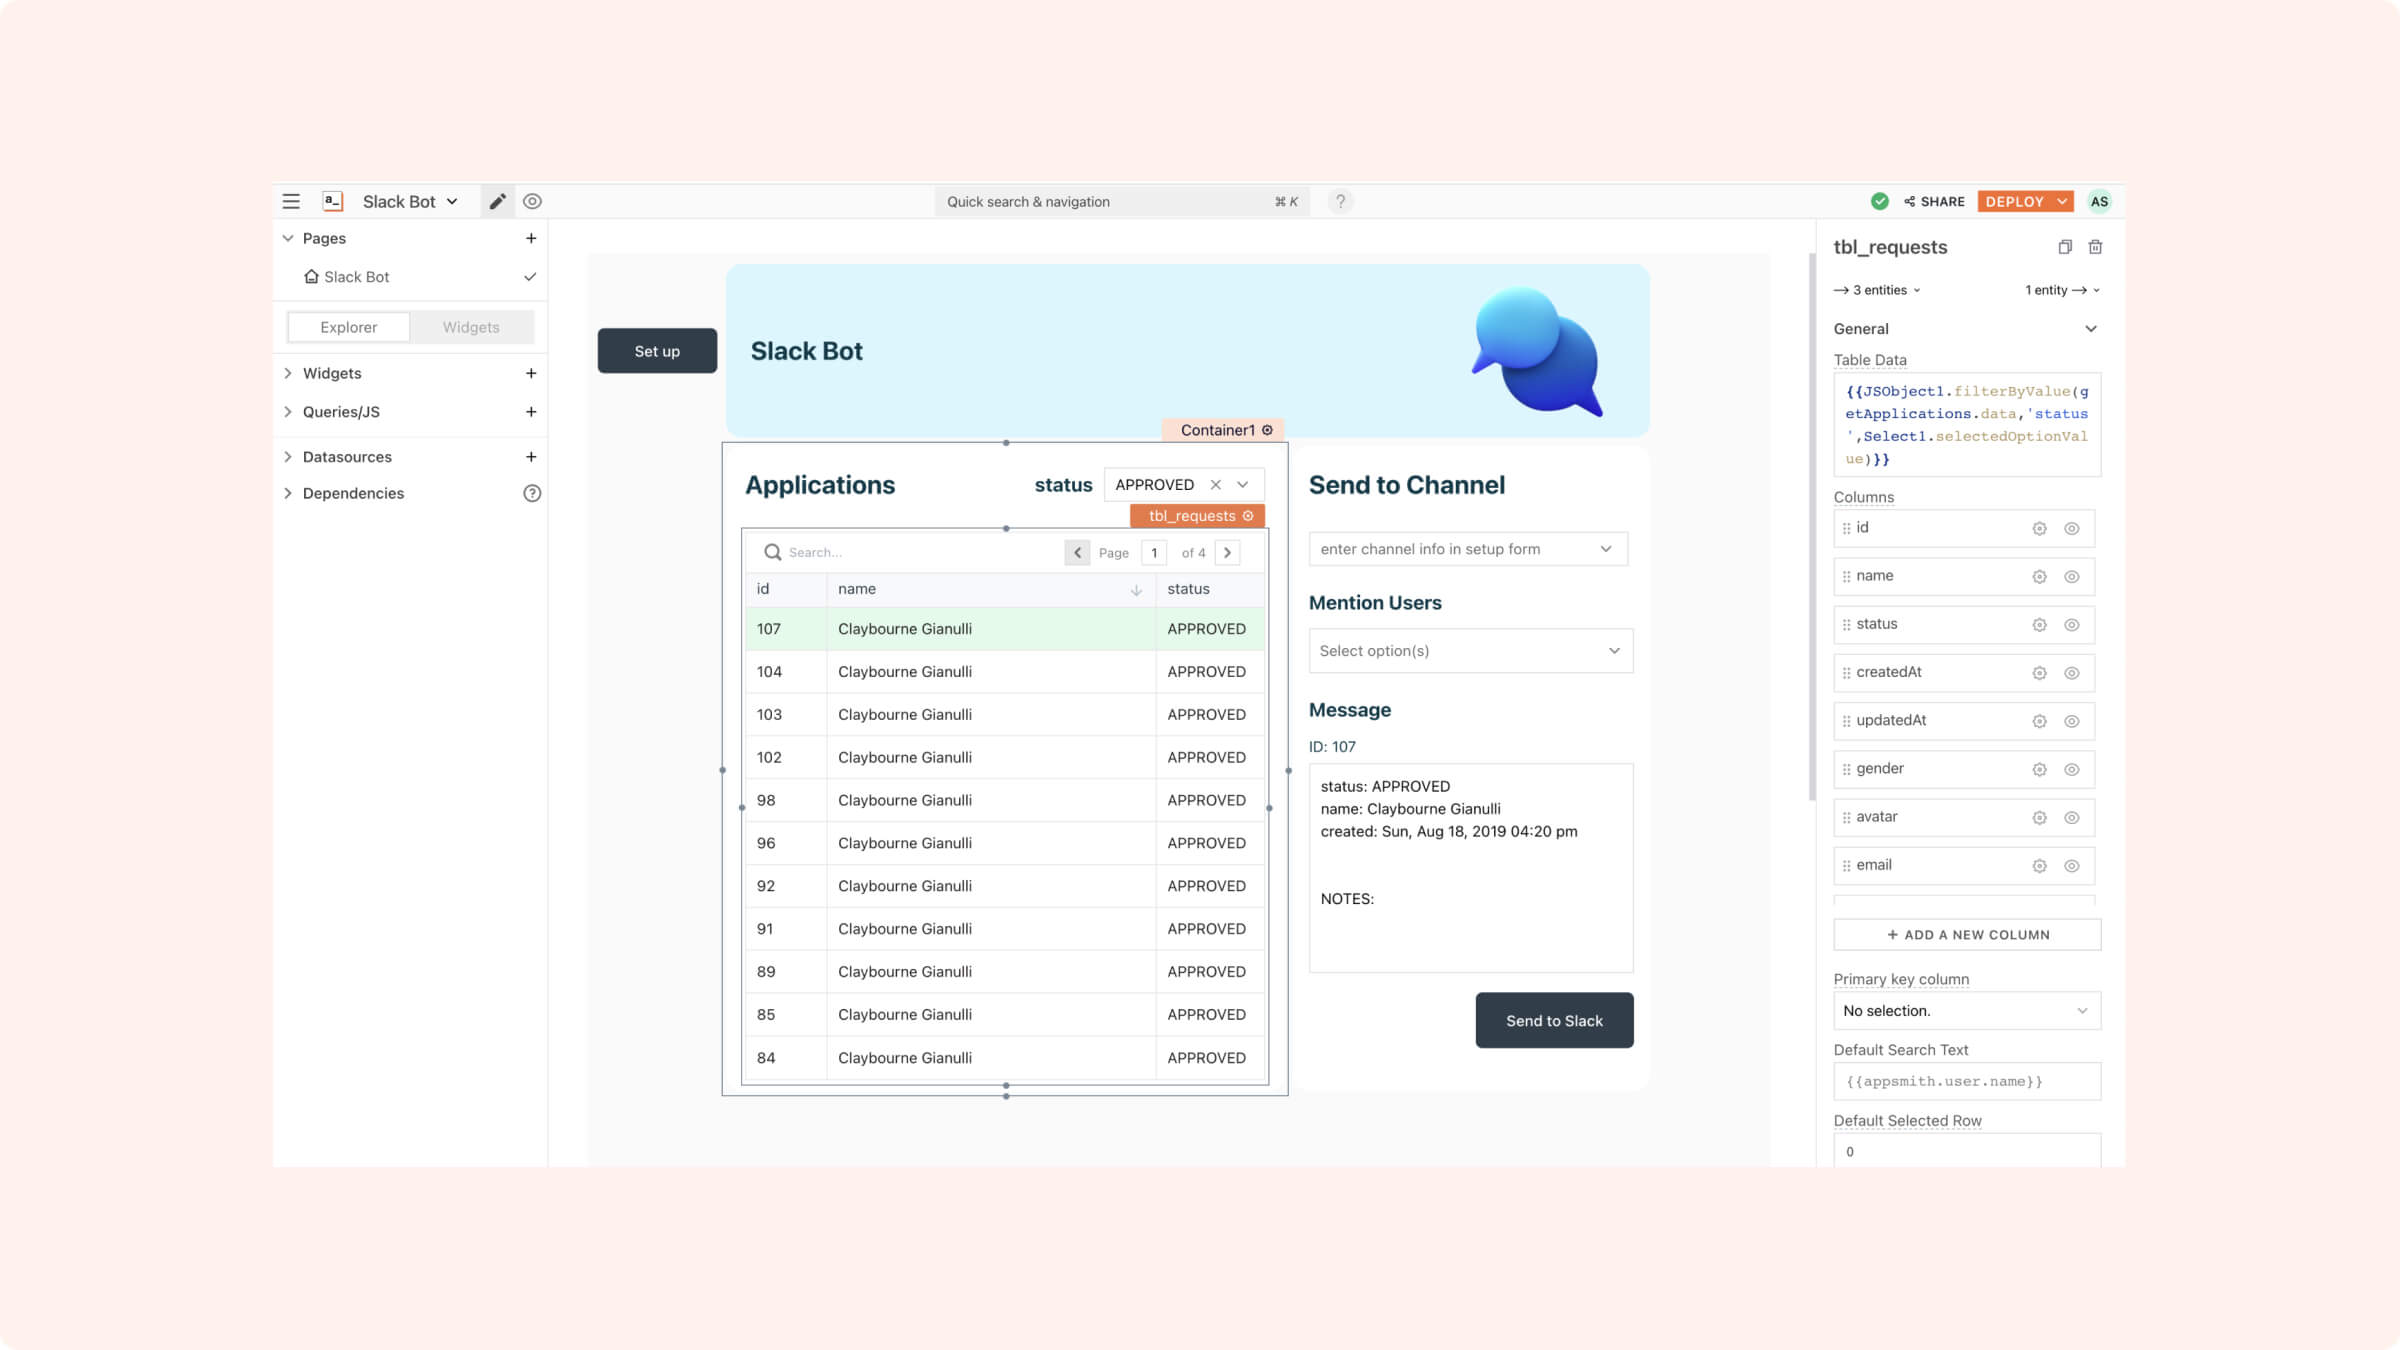Viewport: 2400px width, 1350px height.
Task: Expand the Queries/JS section
Action: 288,412
